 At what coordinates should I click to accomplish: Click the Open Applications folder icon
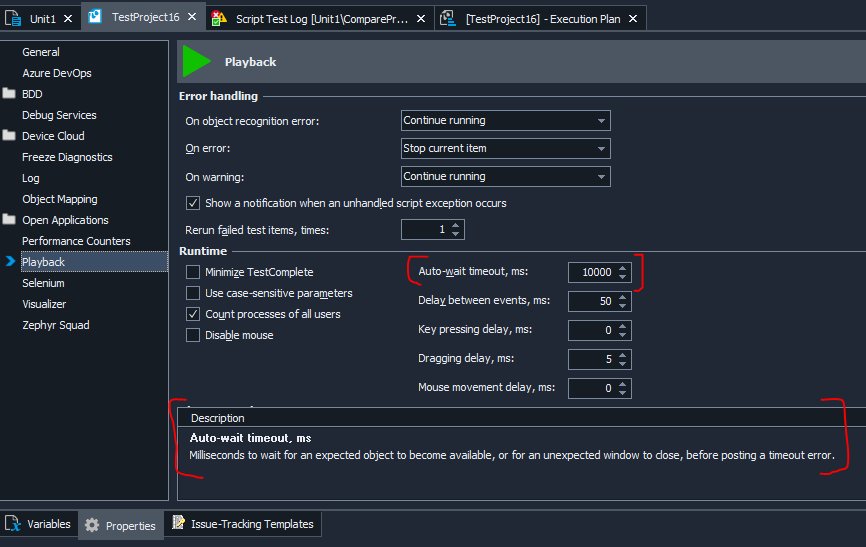coord(9,219)
